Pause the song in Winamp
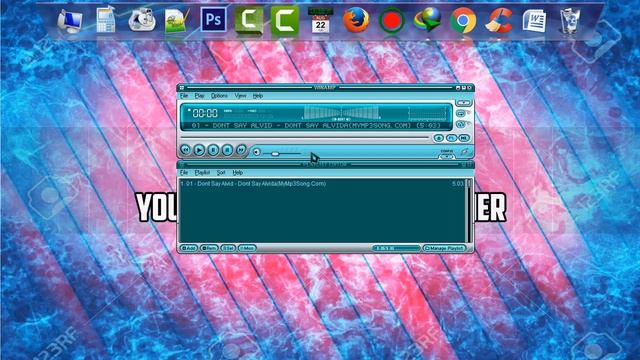Image resolution: width=640 pixels, height=360 pixels. (x=213, y=150)
